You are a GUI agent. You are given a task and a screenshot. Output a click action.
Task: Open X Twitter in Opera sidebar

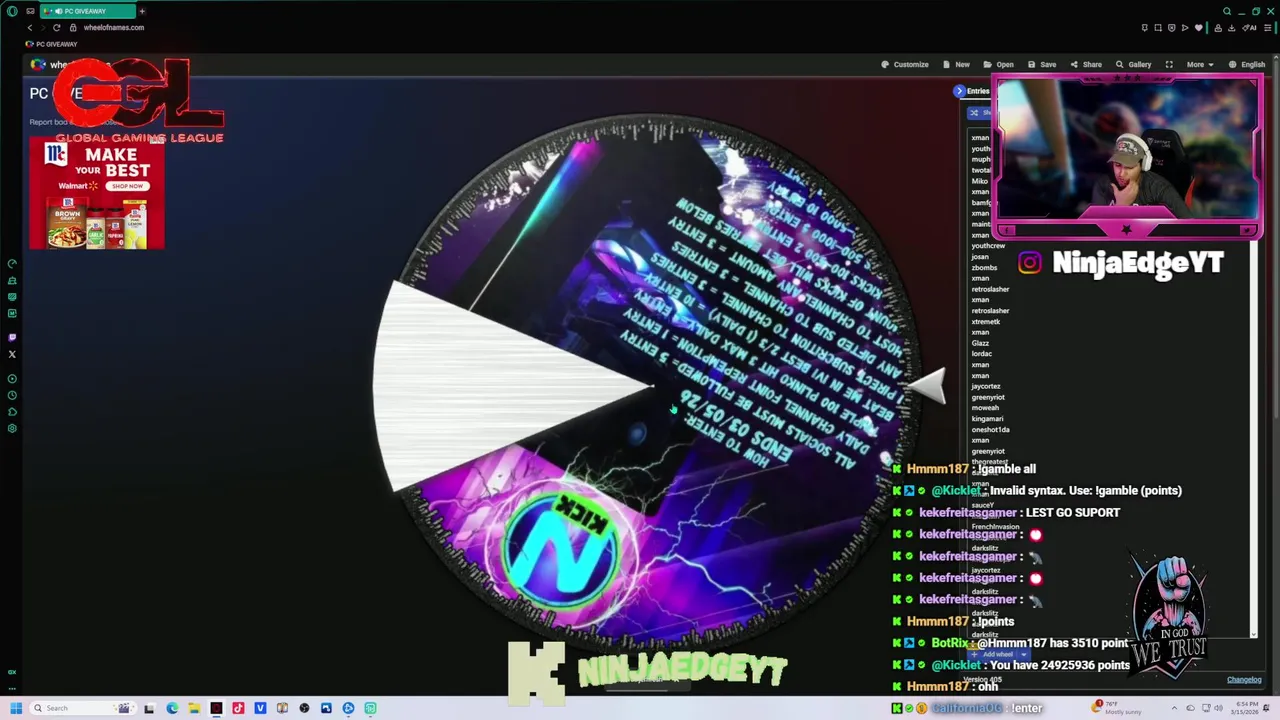point(12,354)
